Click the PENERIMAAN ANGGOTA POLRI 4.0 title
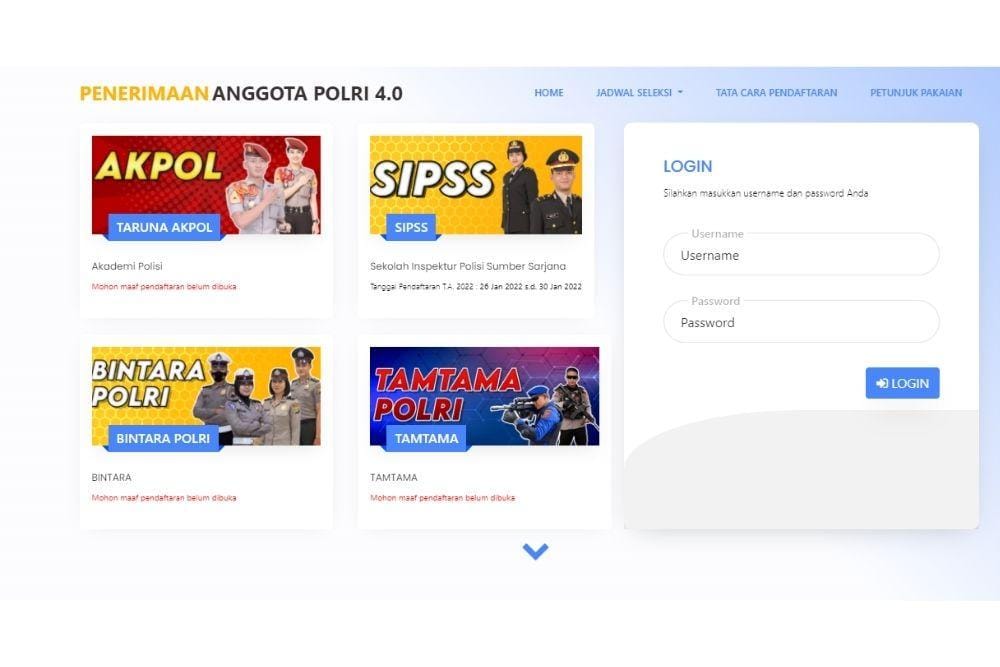Screen dimensions: 1000x667 click(x=241, y=94)
